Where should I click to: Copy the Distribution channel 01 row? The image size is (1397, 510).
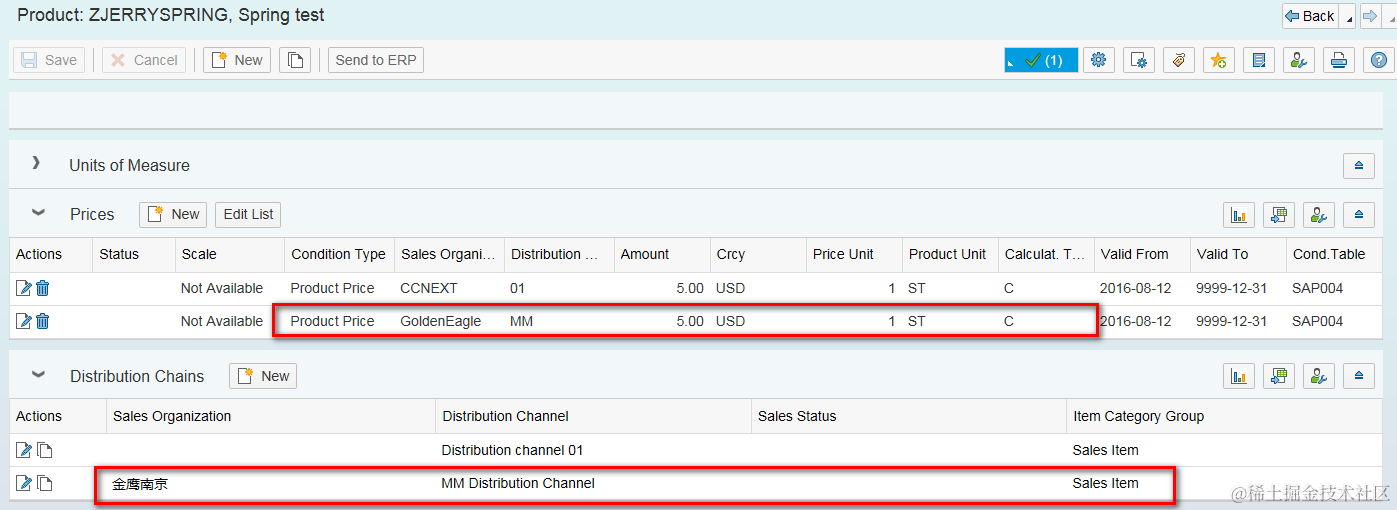(x=45, y=450)
